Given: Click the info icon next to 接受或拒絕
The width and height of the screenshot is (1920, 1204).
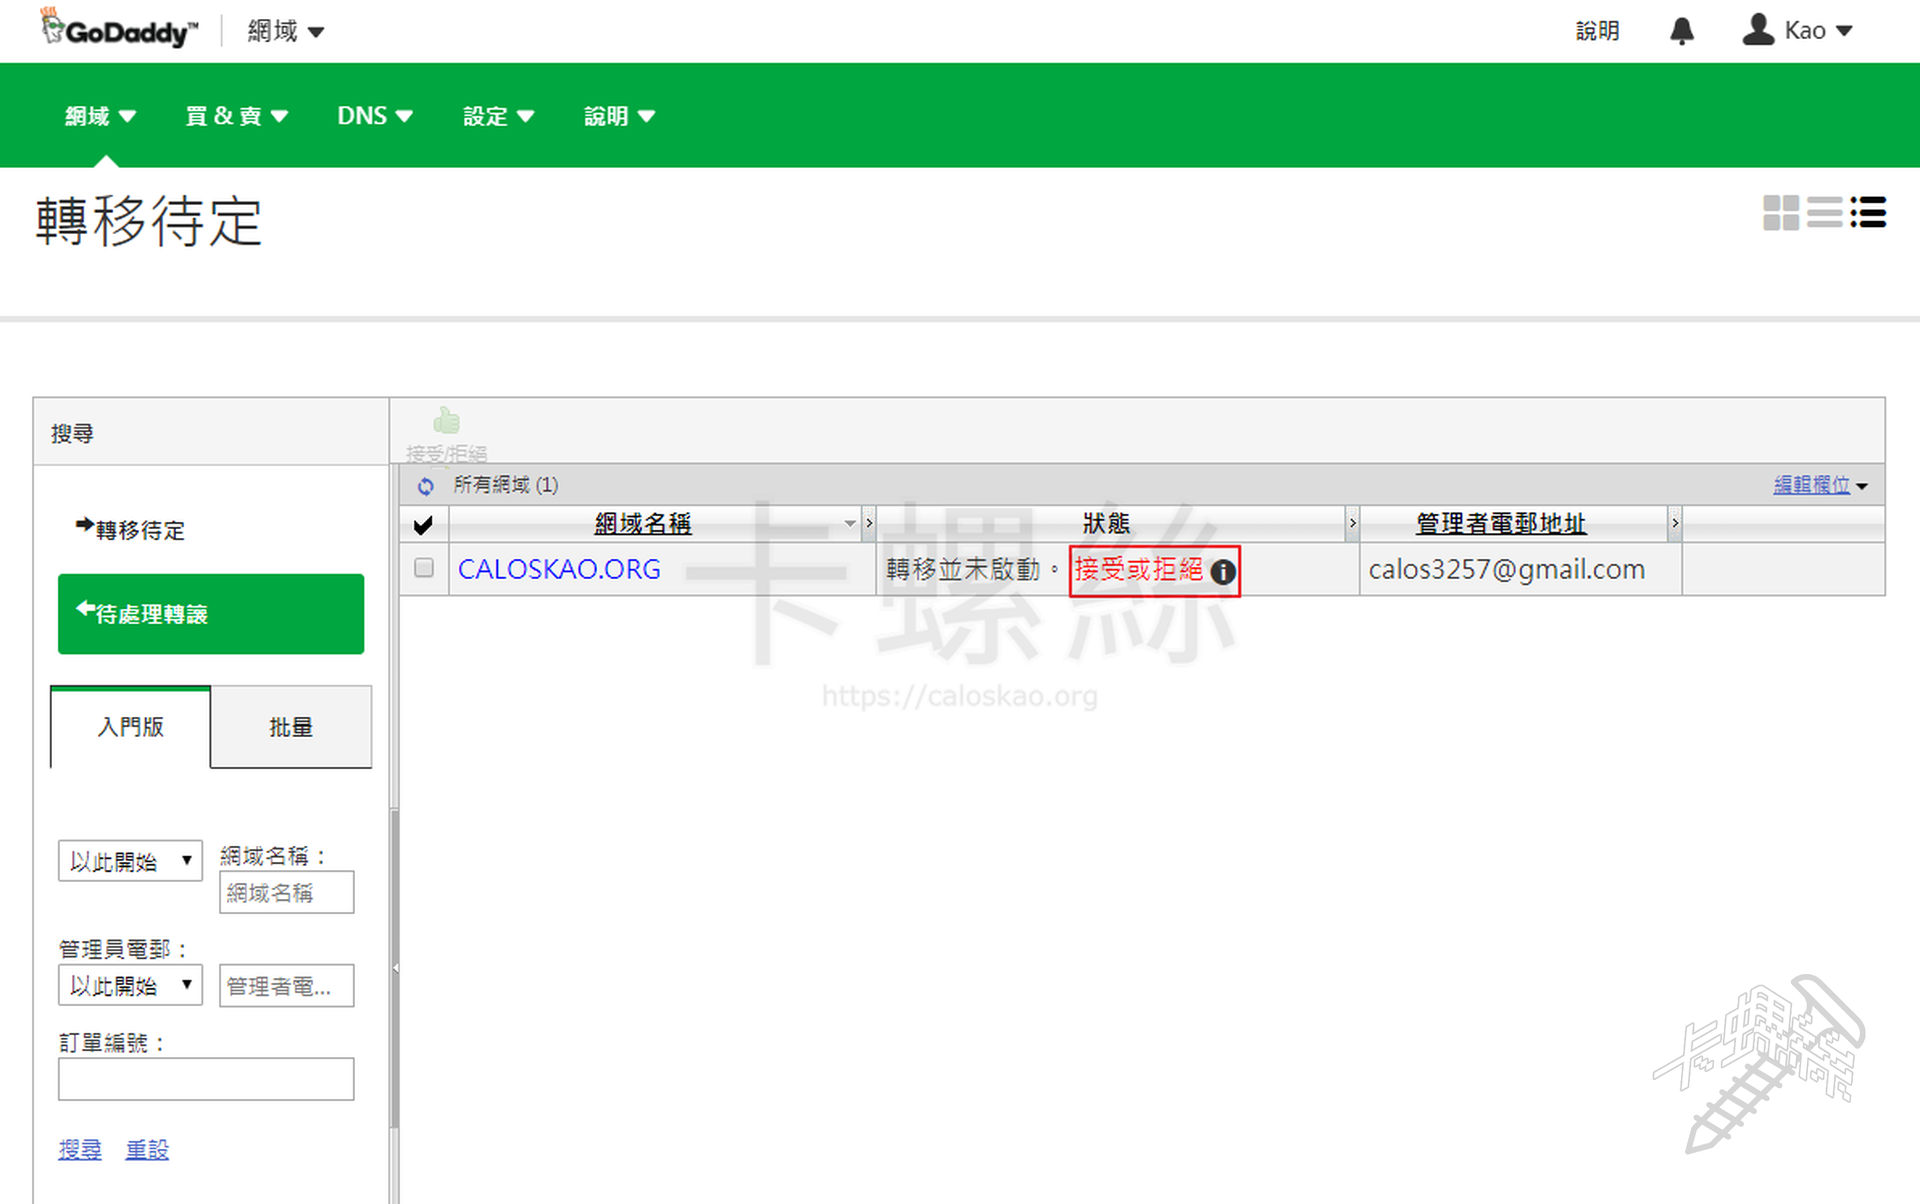Looking at the screenshot, I should pyautogui.click(x=1222, y=572).
